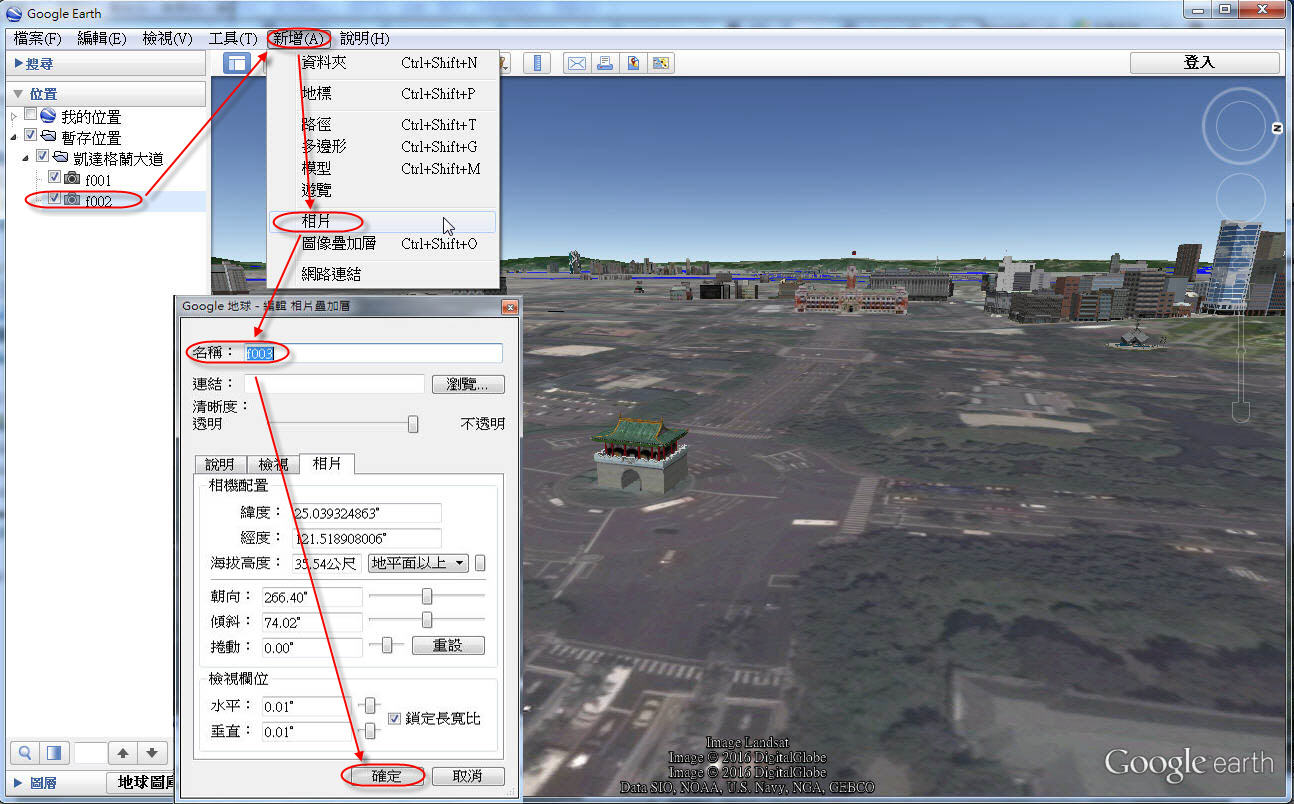
Task: Open the 說明(H) menu
Action: click(x=364, y=38)
